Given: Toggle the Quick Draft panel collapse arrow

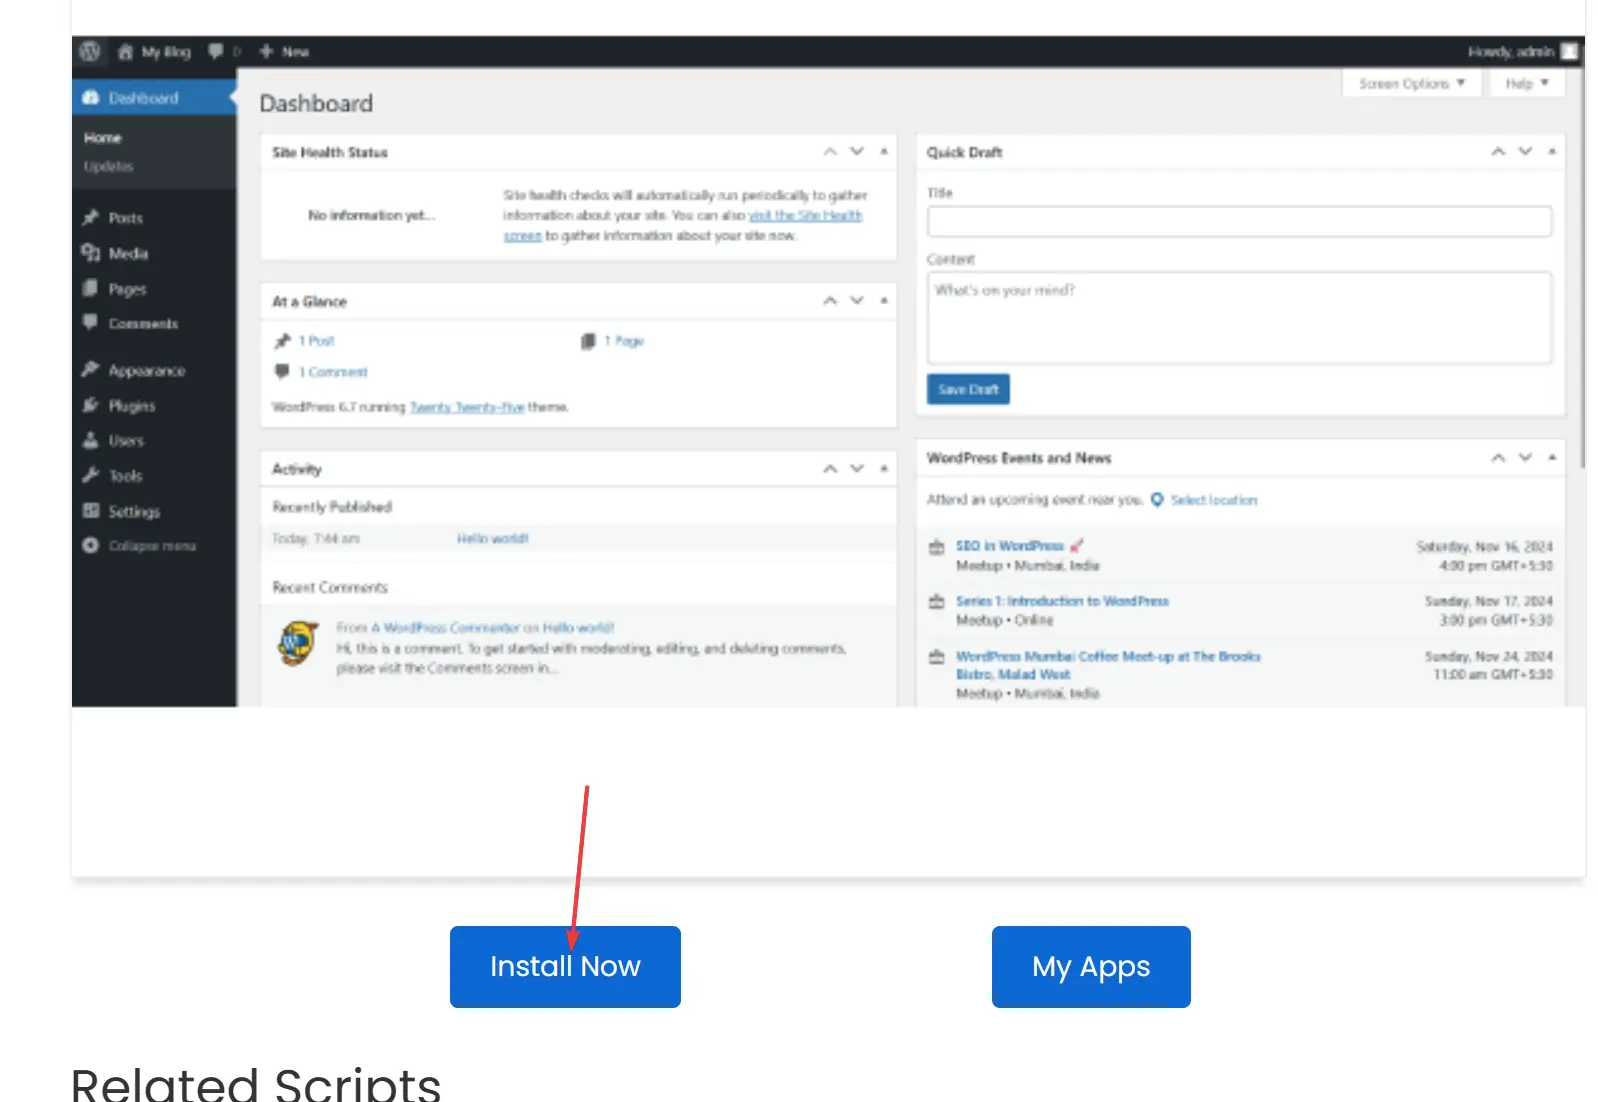Looking at the screenshot, I should click(x=1552, y=152).
